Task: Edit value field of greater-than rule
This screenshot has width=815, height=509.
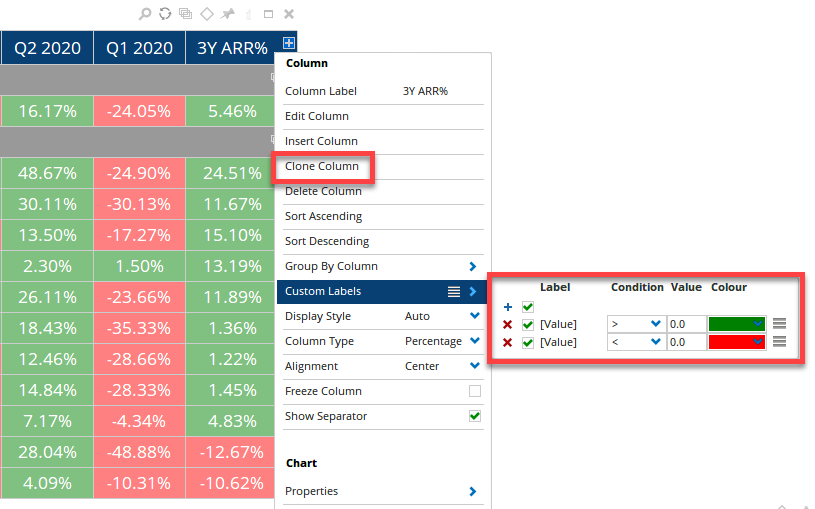Action: point(687,324)
